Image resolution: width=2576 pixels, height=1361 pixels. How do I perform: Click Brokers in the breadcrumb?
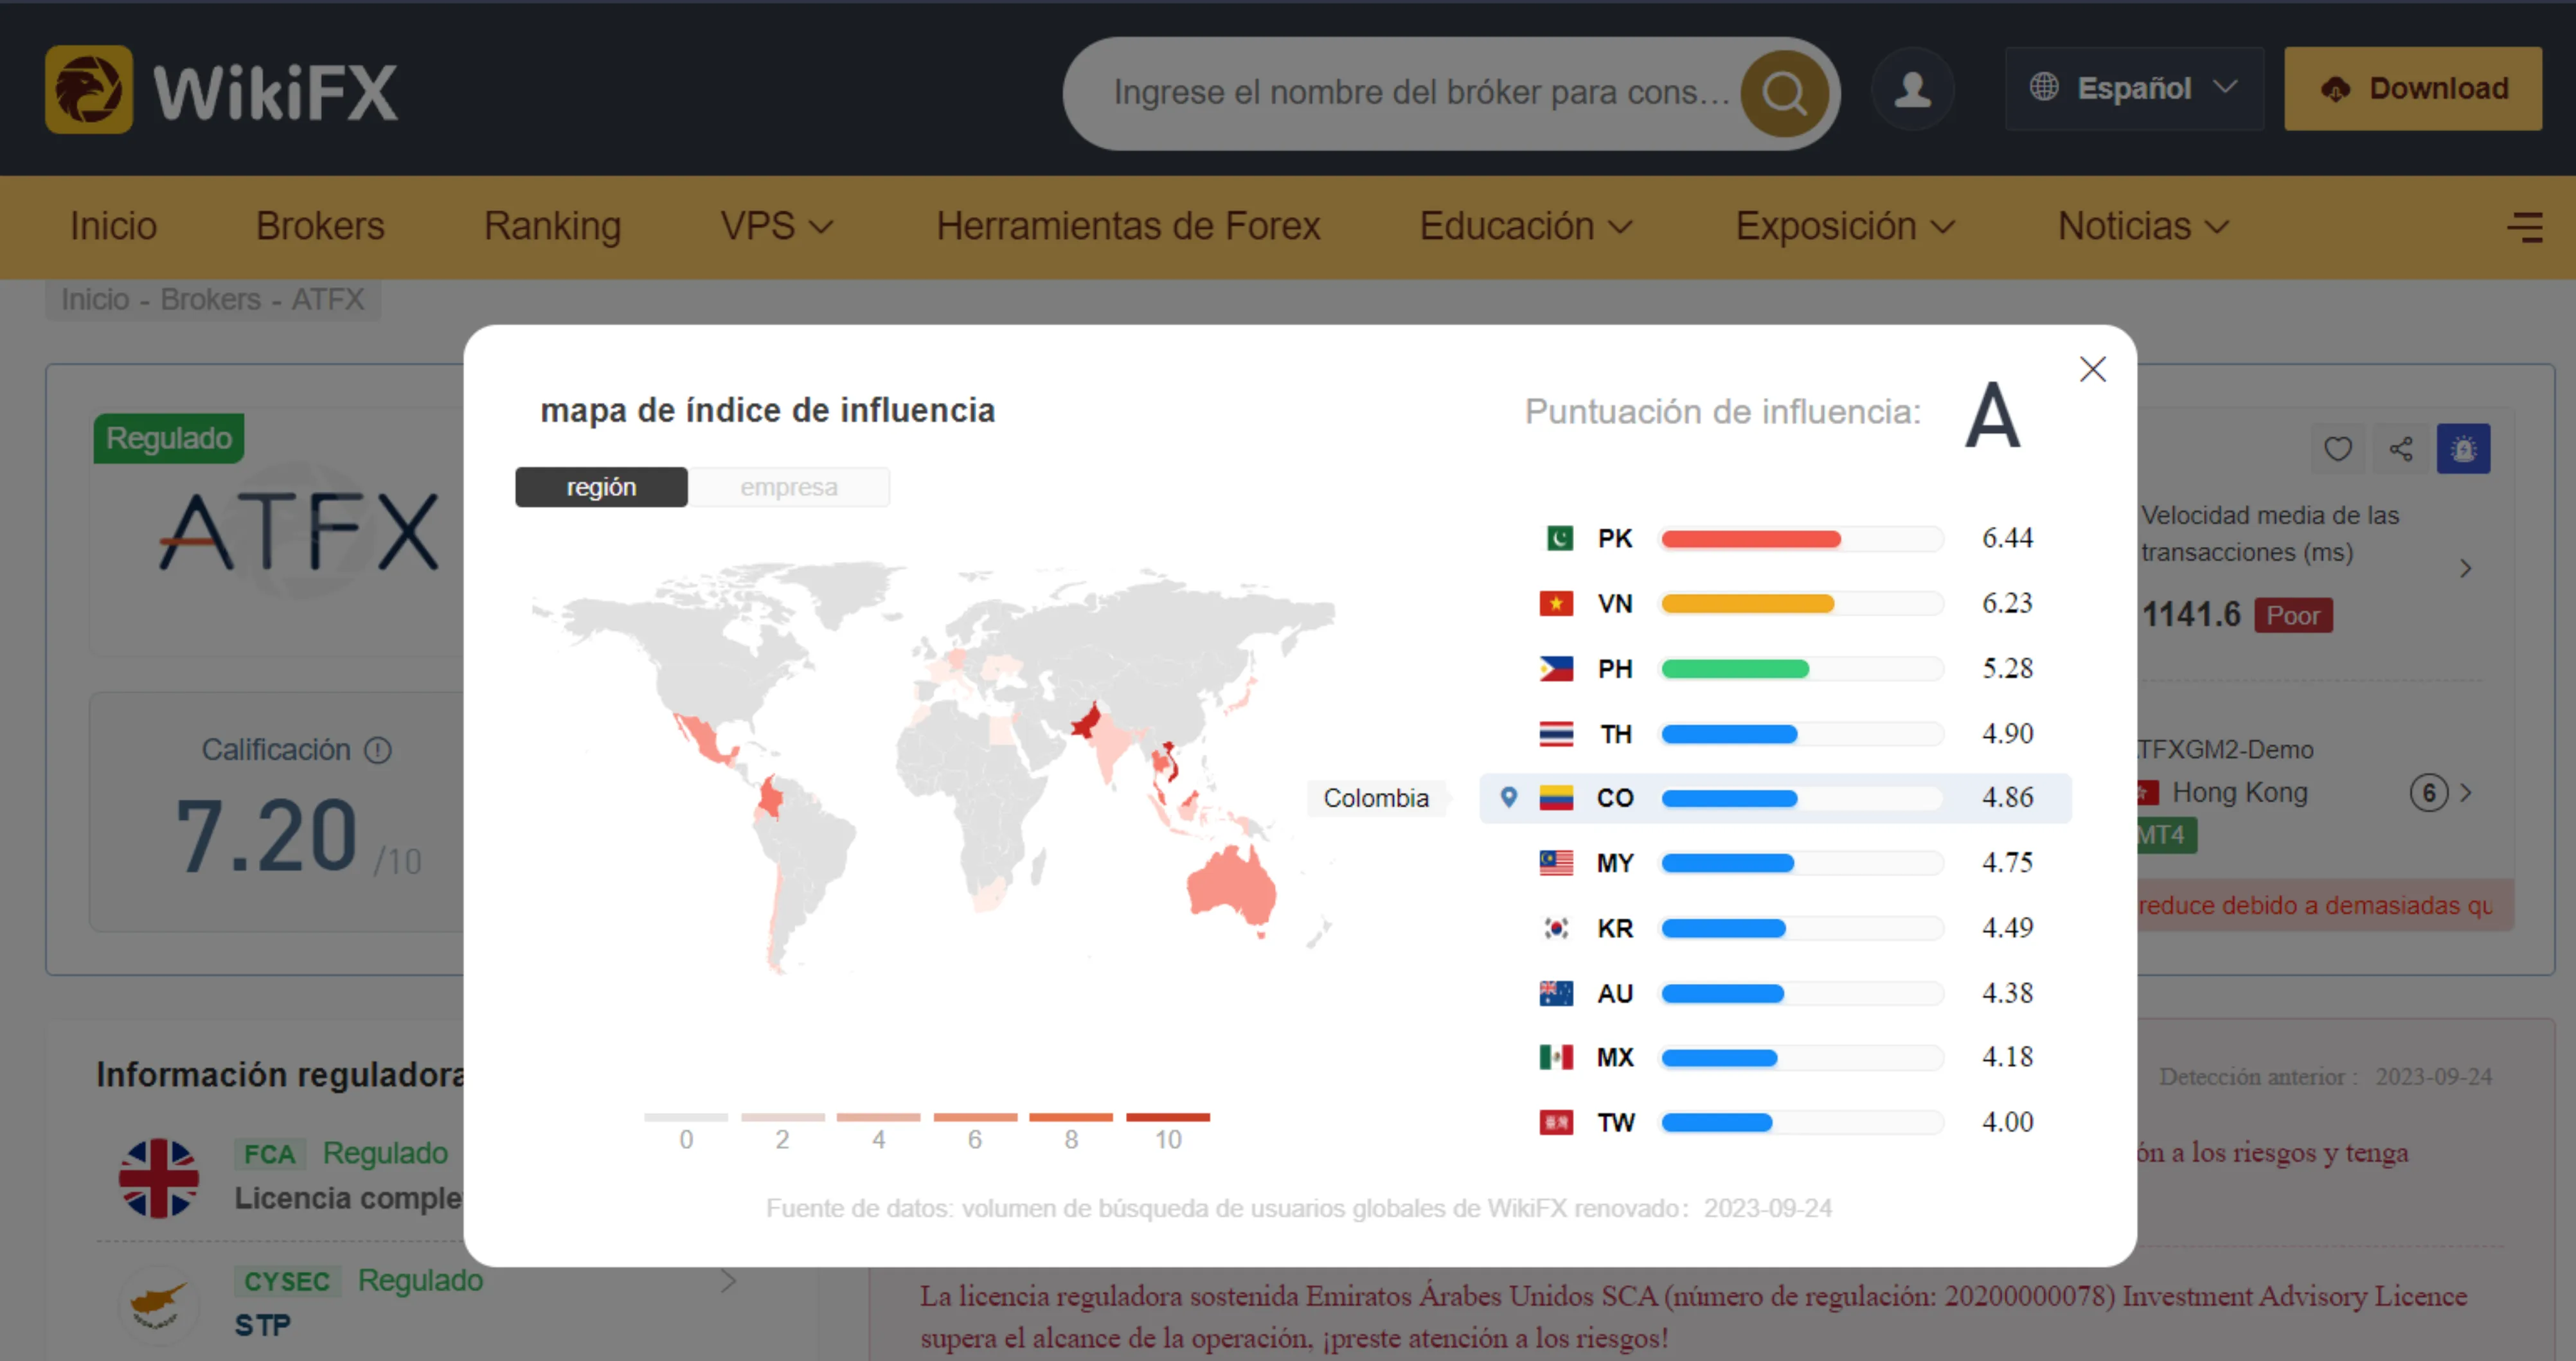(x=210, y=299)
